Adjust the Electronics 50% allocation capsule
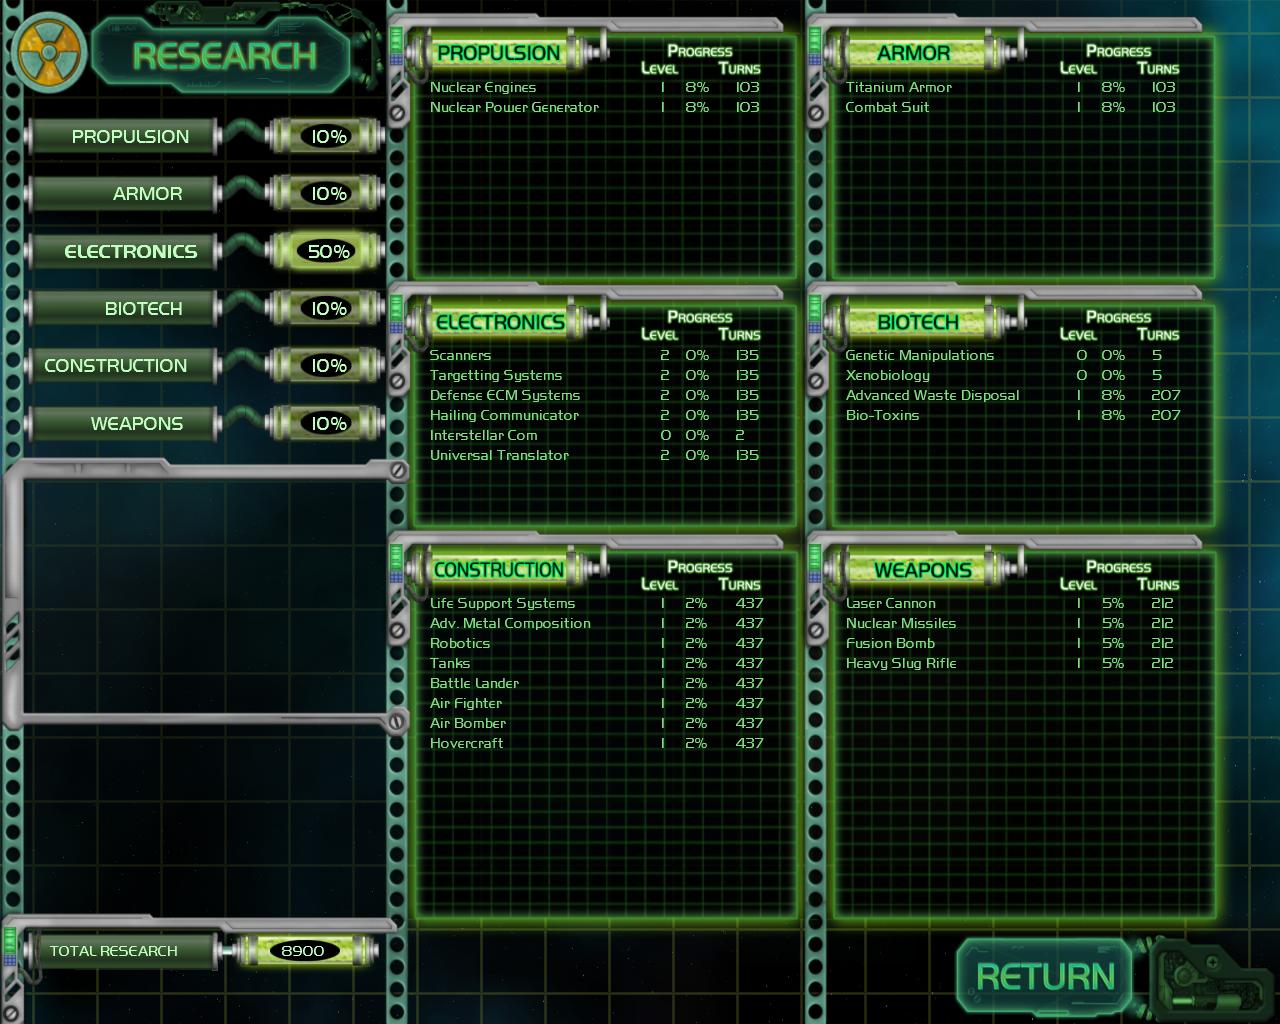Image resolution: width=1280 pixels, height=1024 pixels. point(327,252)
